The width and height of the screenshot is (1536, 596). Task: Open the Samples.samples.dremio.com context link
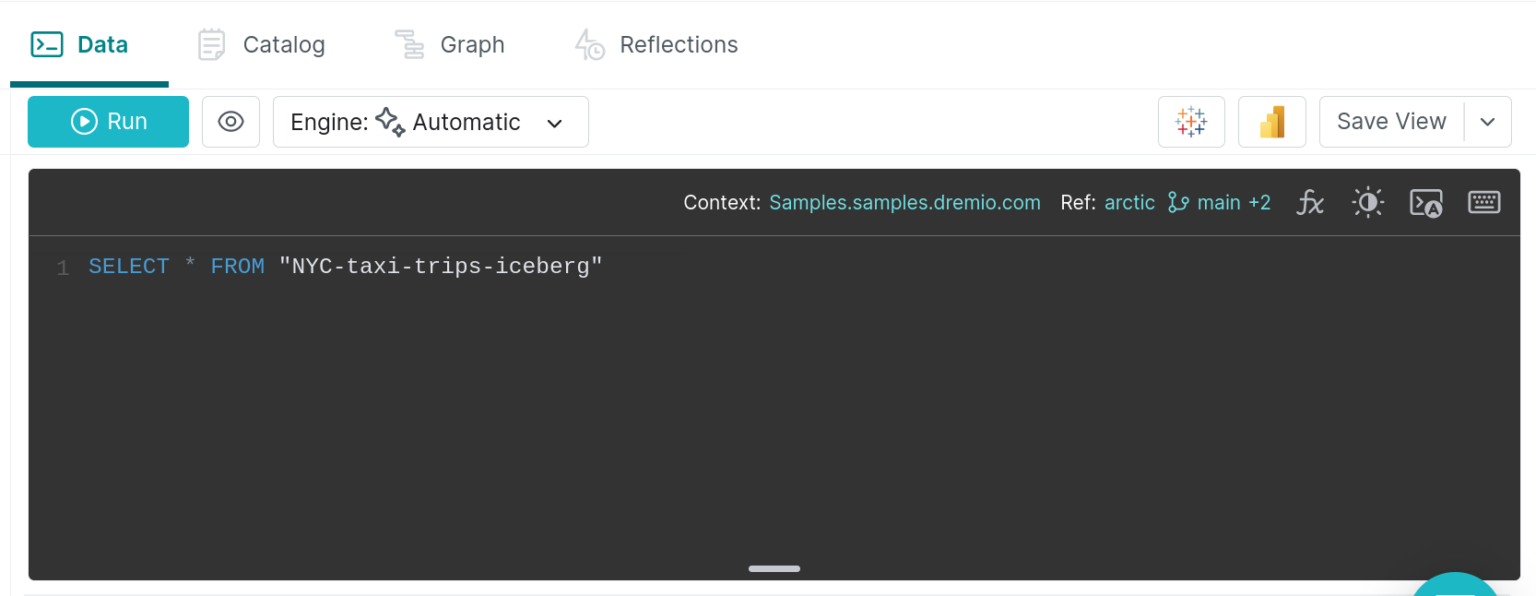point(904,202)
